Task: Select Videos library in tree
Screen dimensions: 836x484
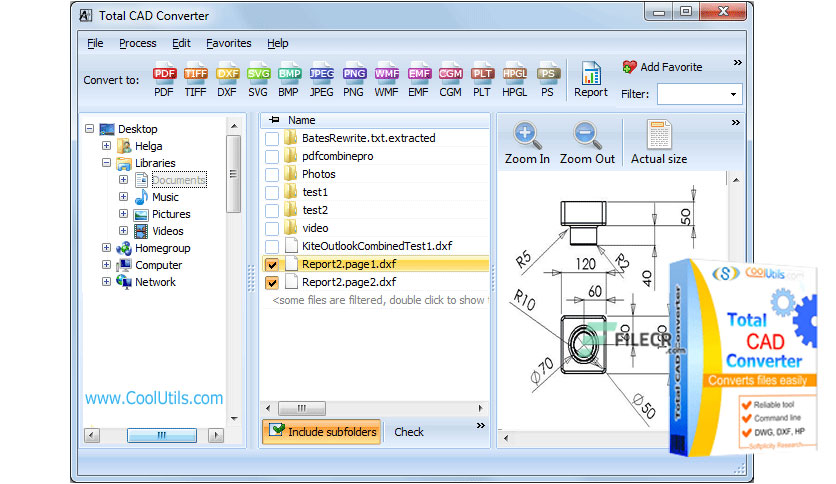Action: point(168,231)
